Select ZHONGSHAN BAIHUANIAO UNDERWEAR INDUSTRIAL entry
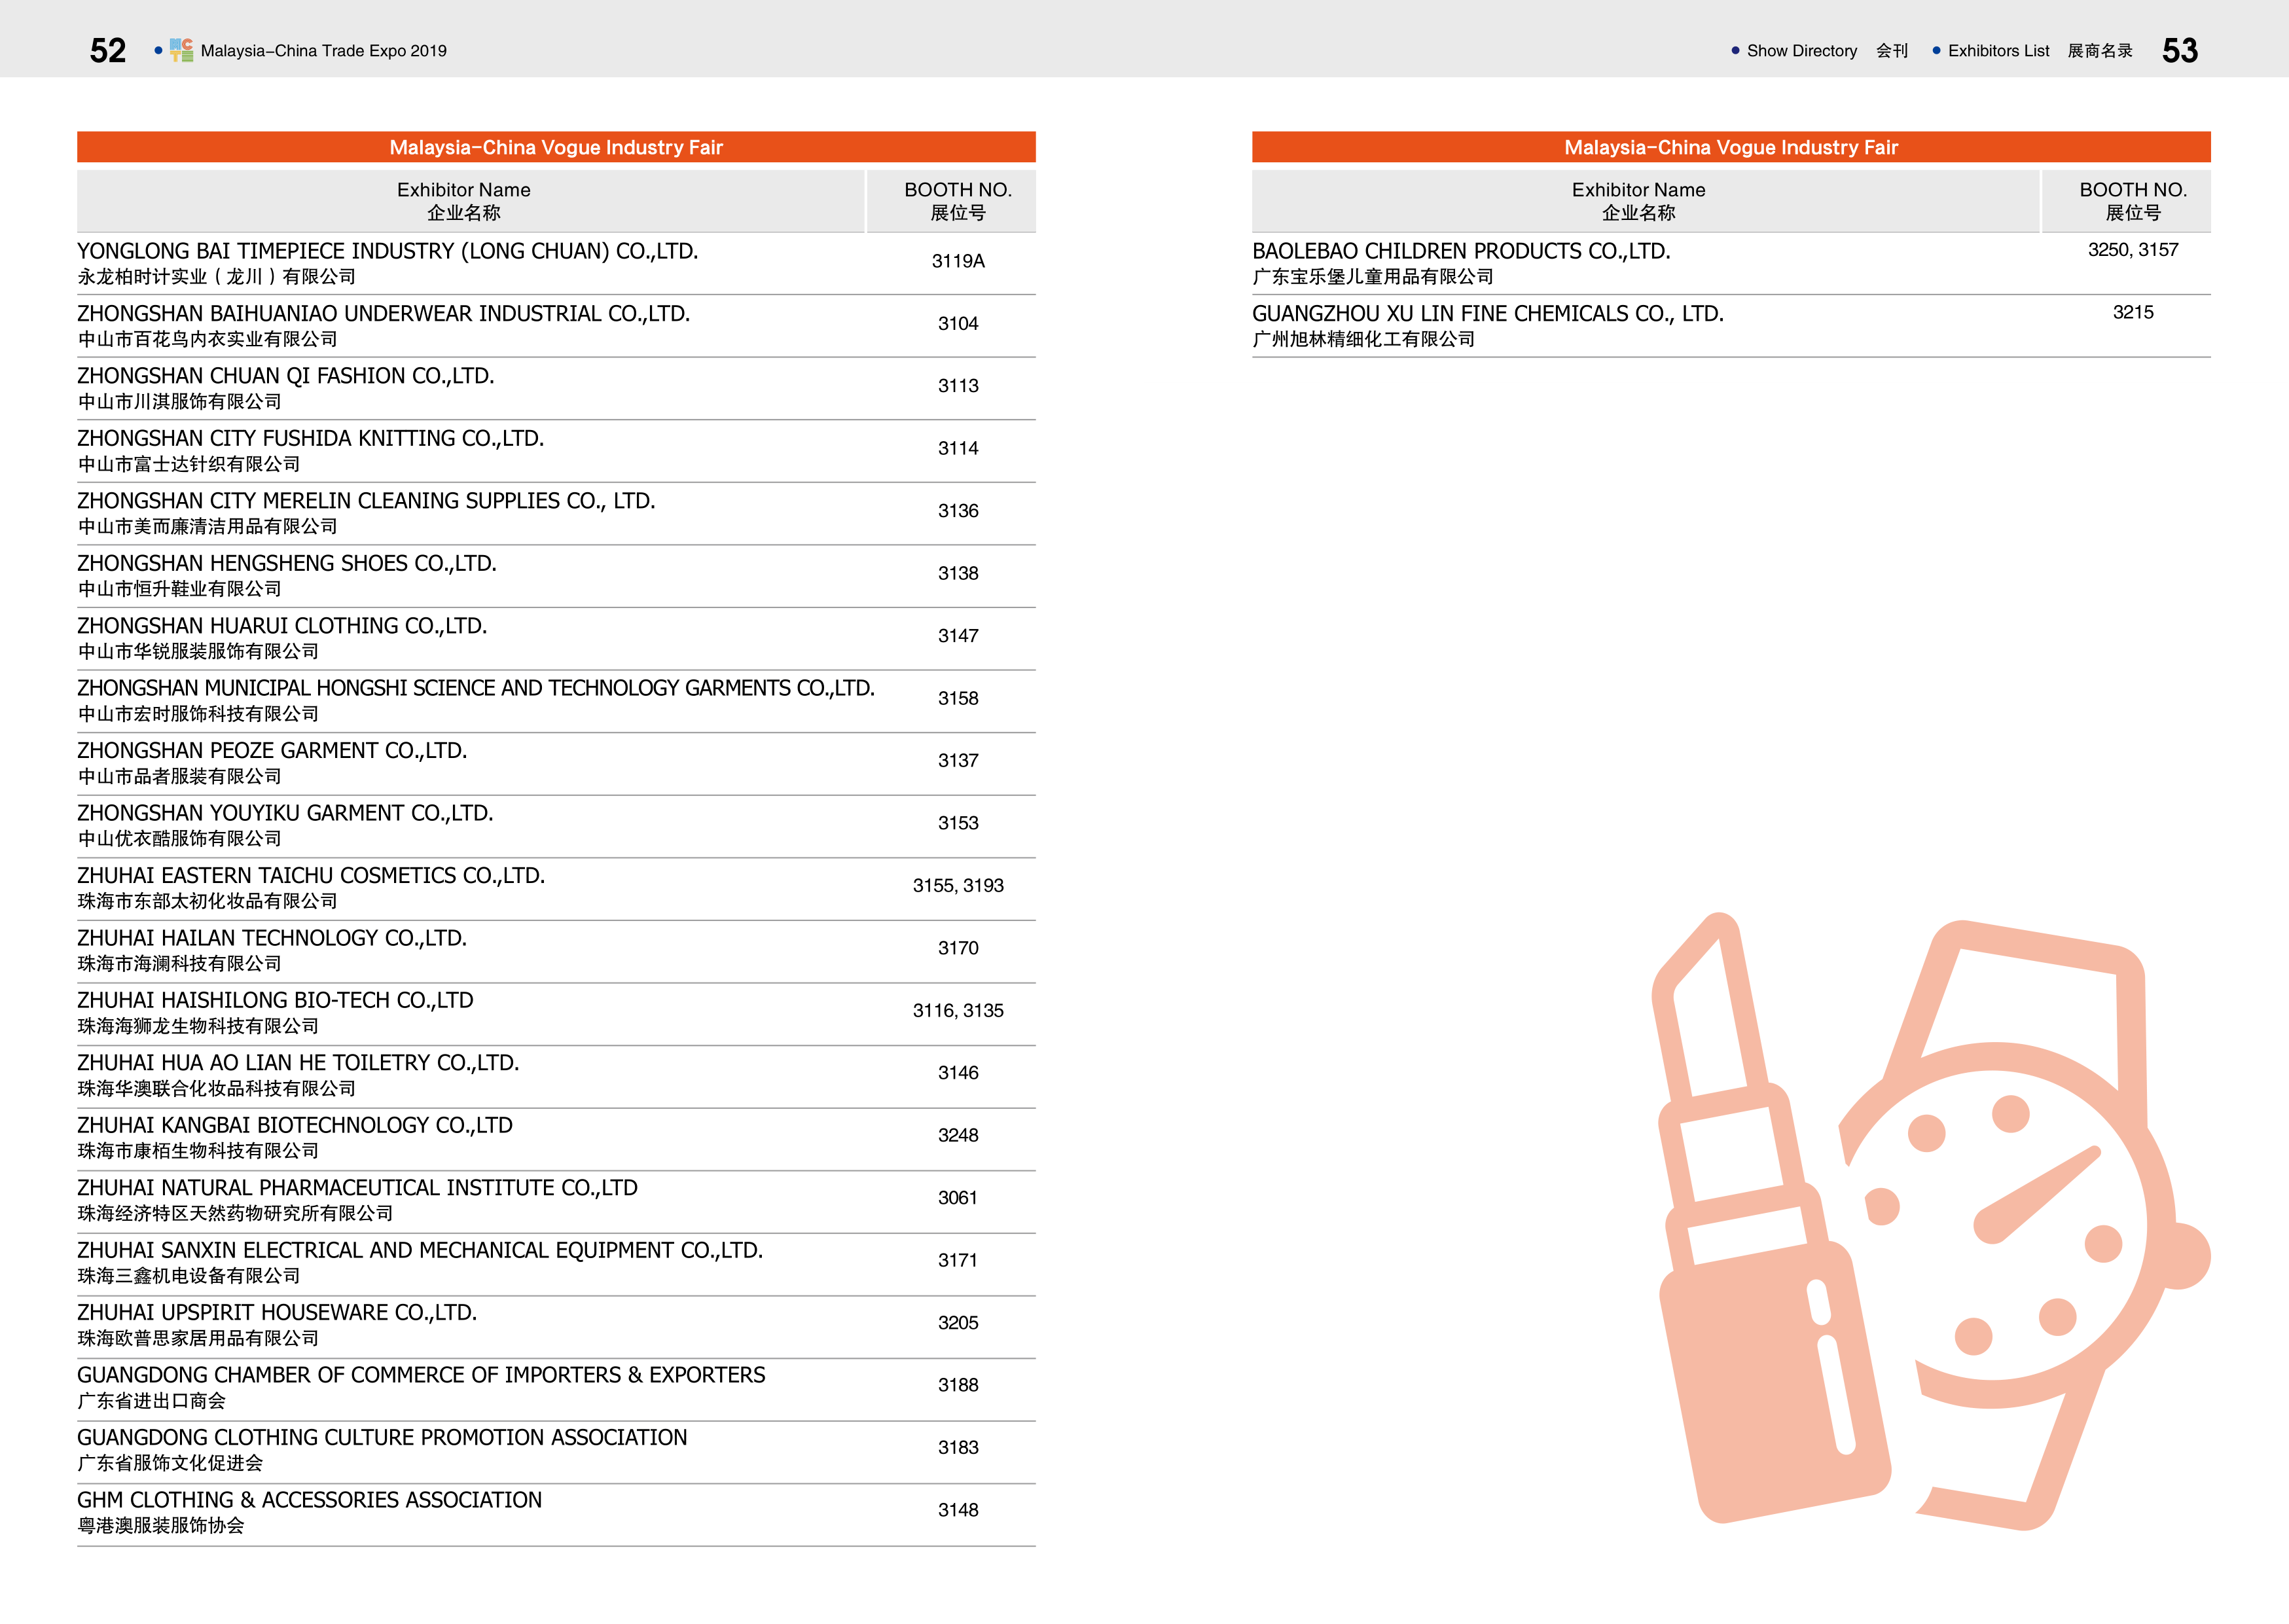 [x=384, y=326]
